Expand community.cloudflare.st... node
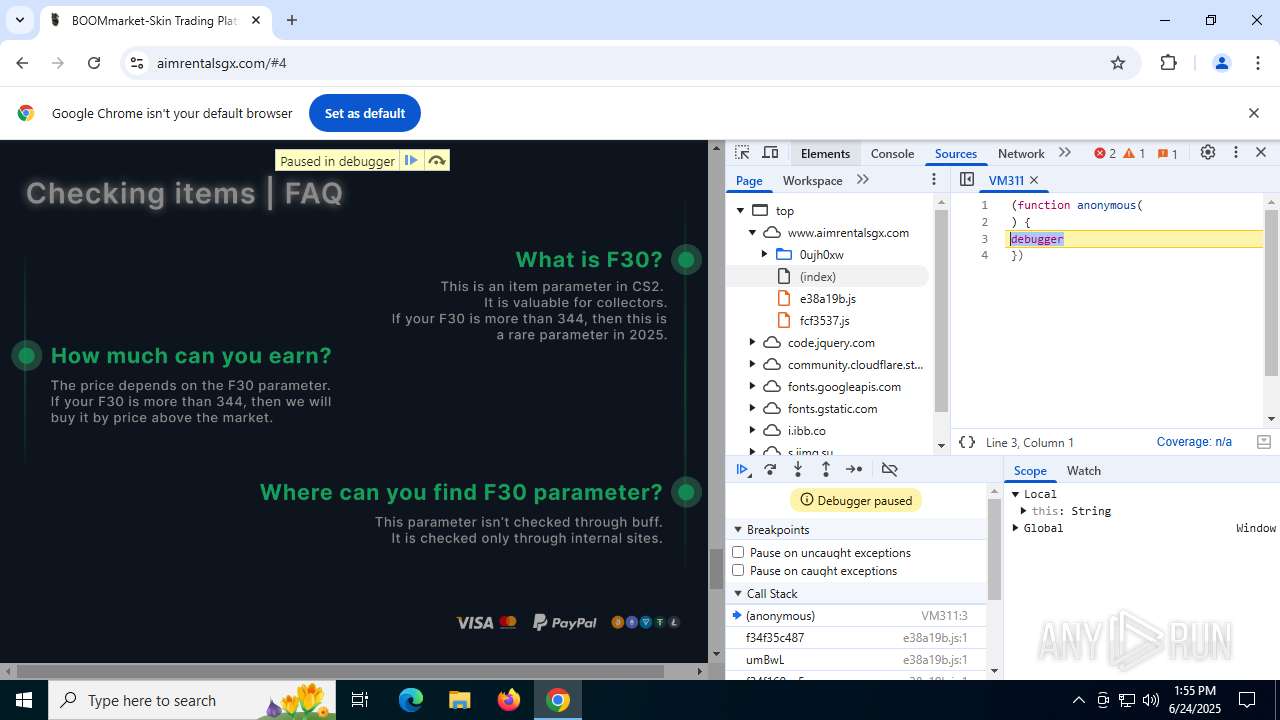 point(753,365)
